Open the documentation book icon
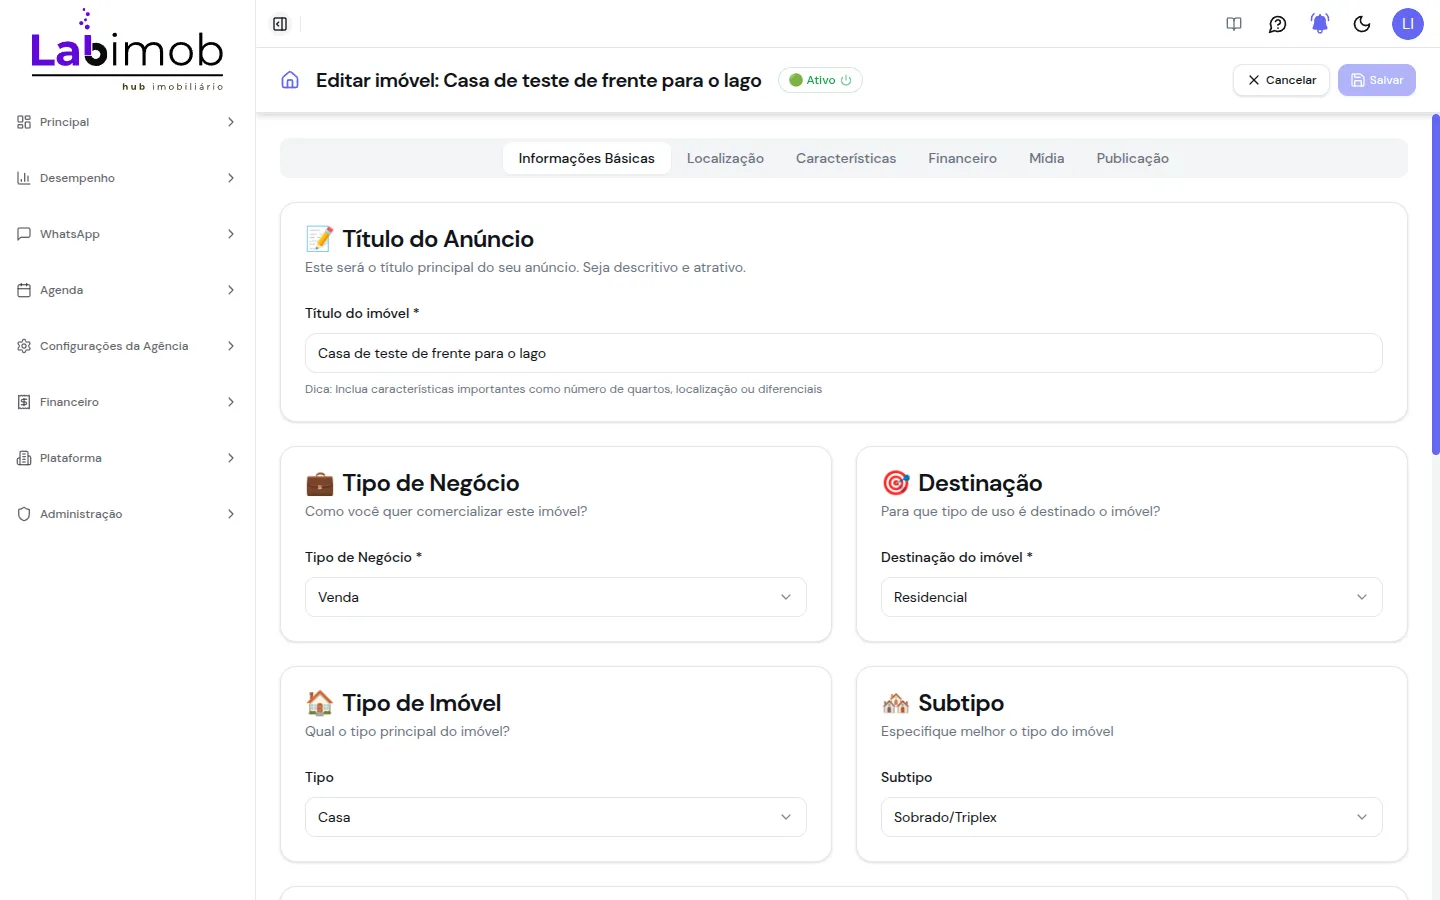Screen dimensions: 1440x900 1234,24
